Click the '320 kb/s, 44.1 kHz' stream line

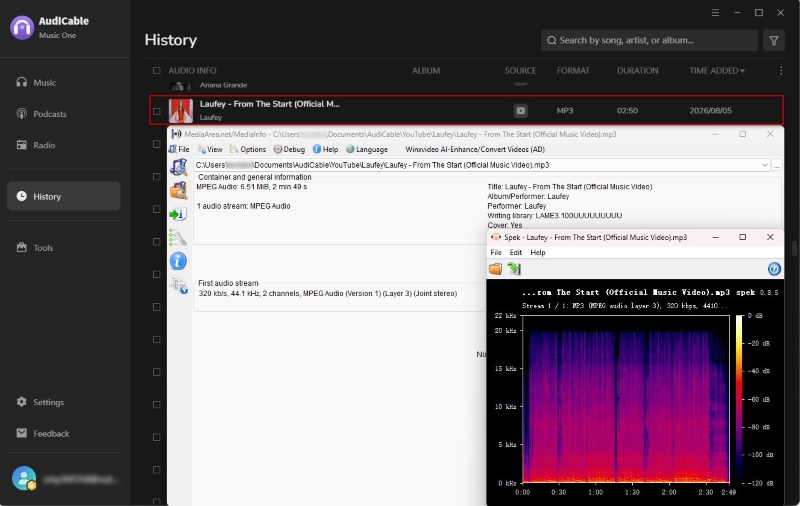328,293
